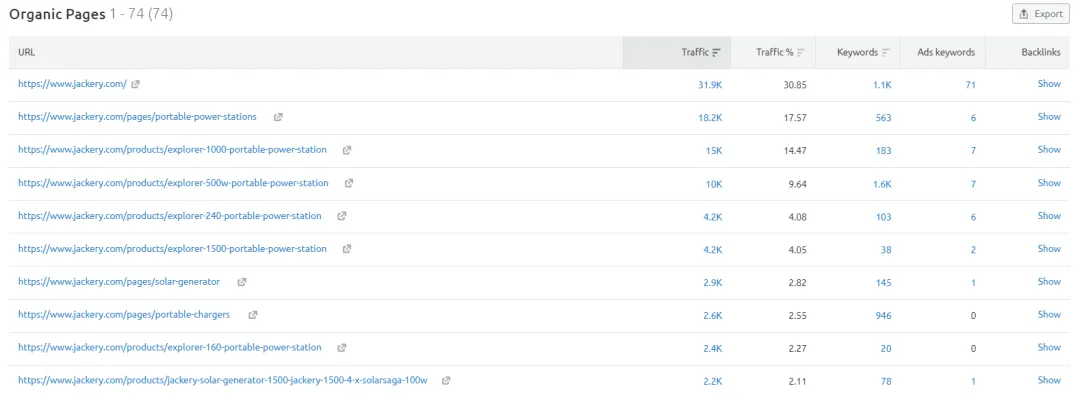Viewport: 1080px width, 397px height.
Task: Click traffic value 2.2K
Action: click(712, 381)
